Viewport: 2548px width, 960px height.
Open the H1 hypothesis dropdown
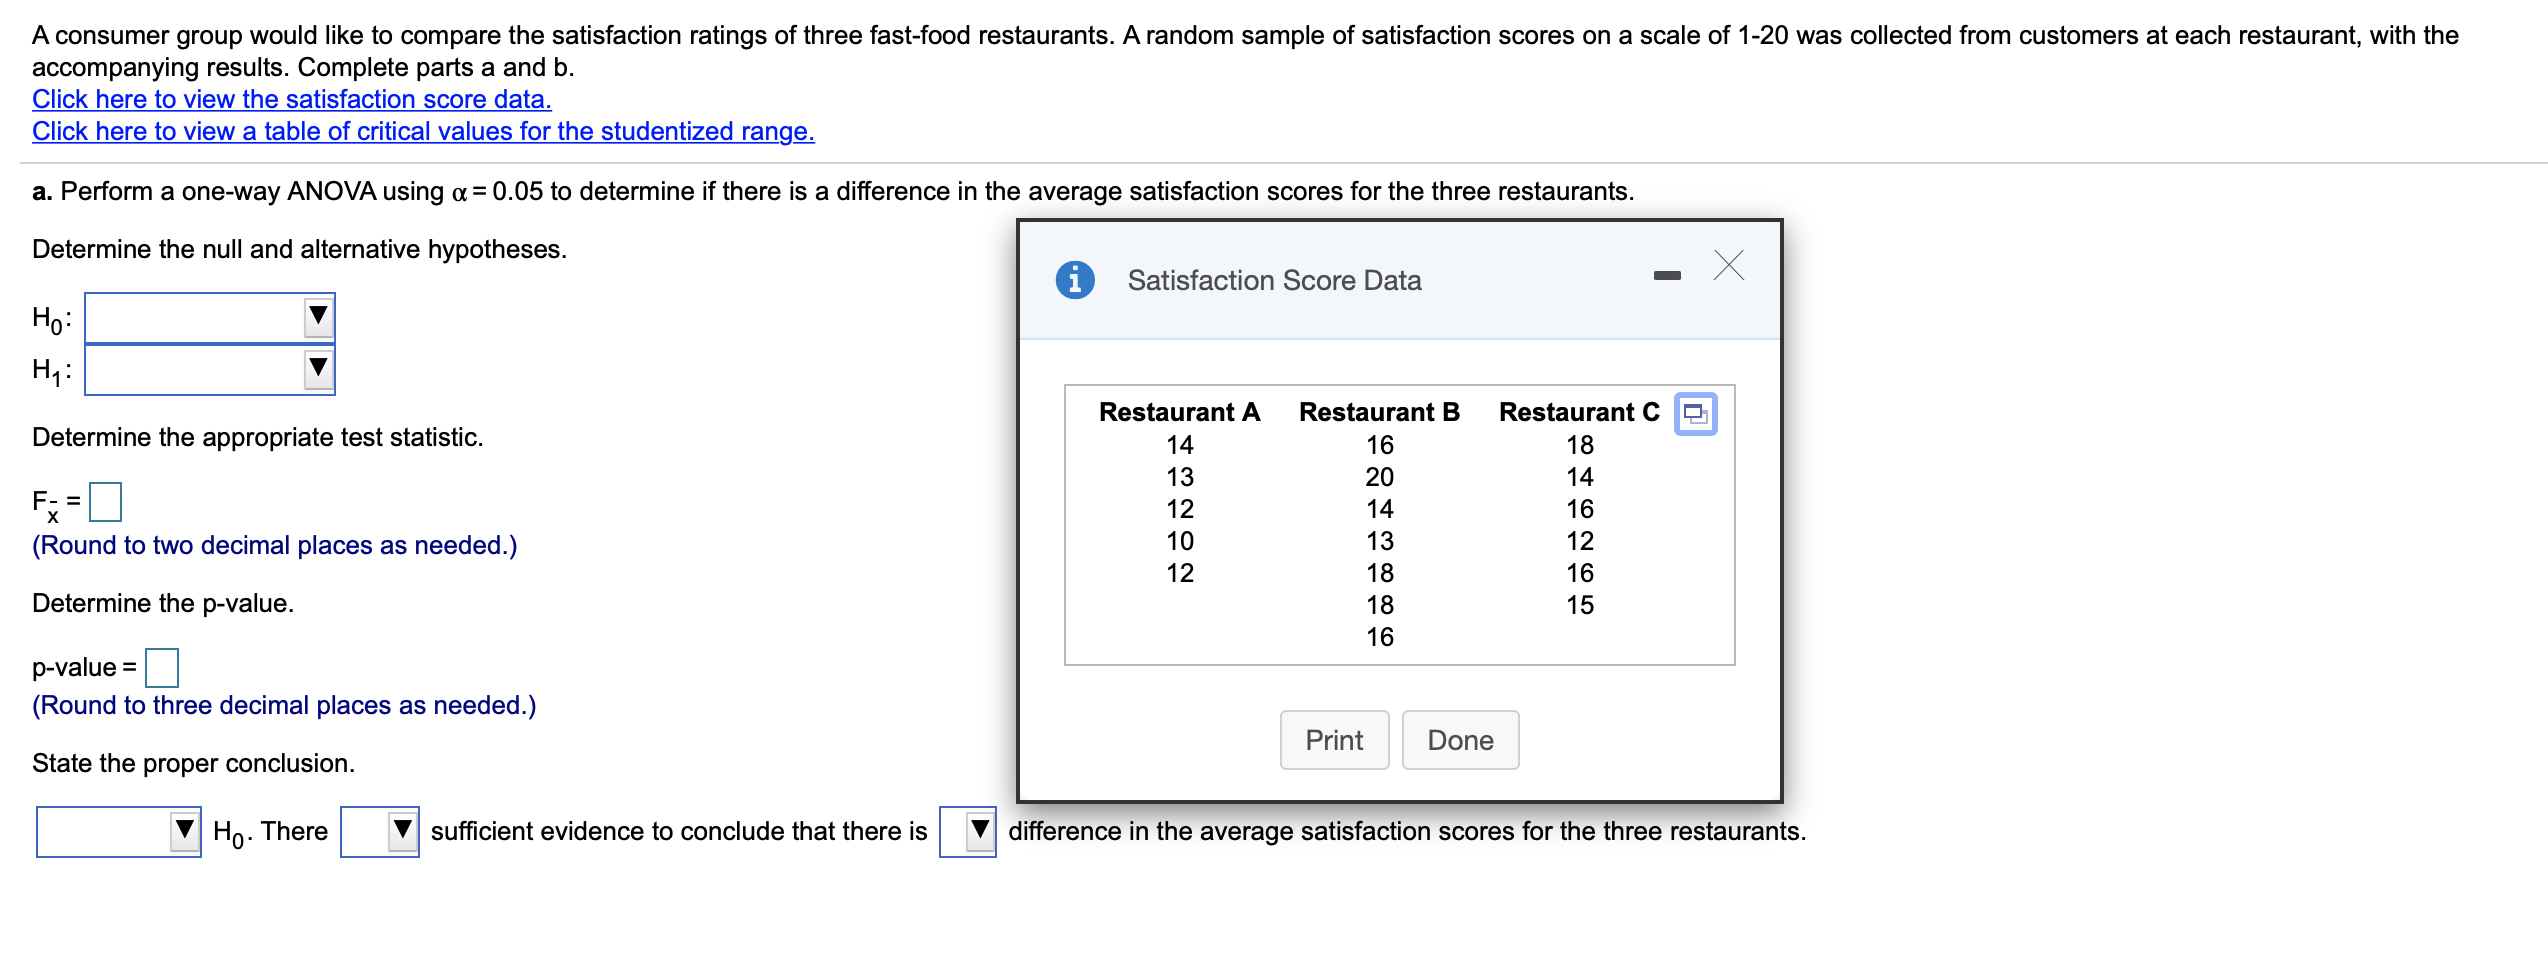pos(316,369)
